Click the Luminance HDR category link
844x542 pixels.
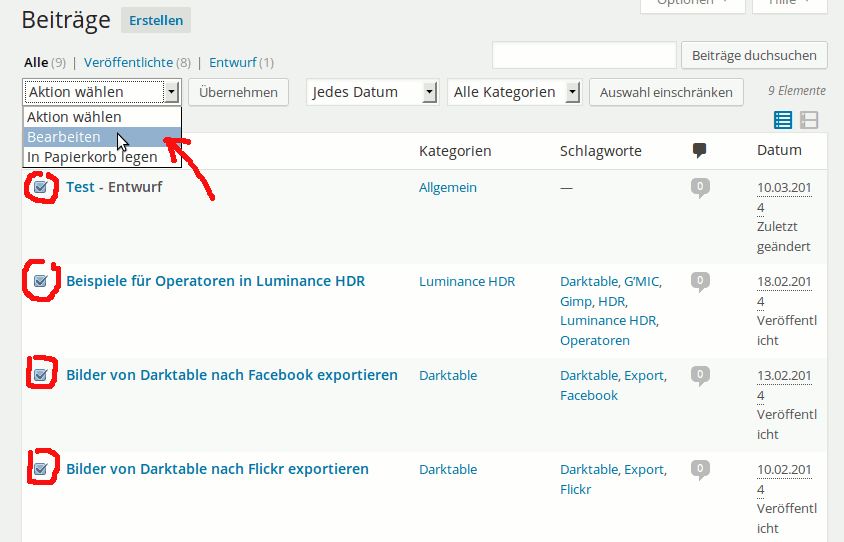[x=467, y=281]
